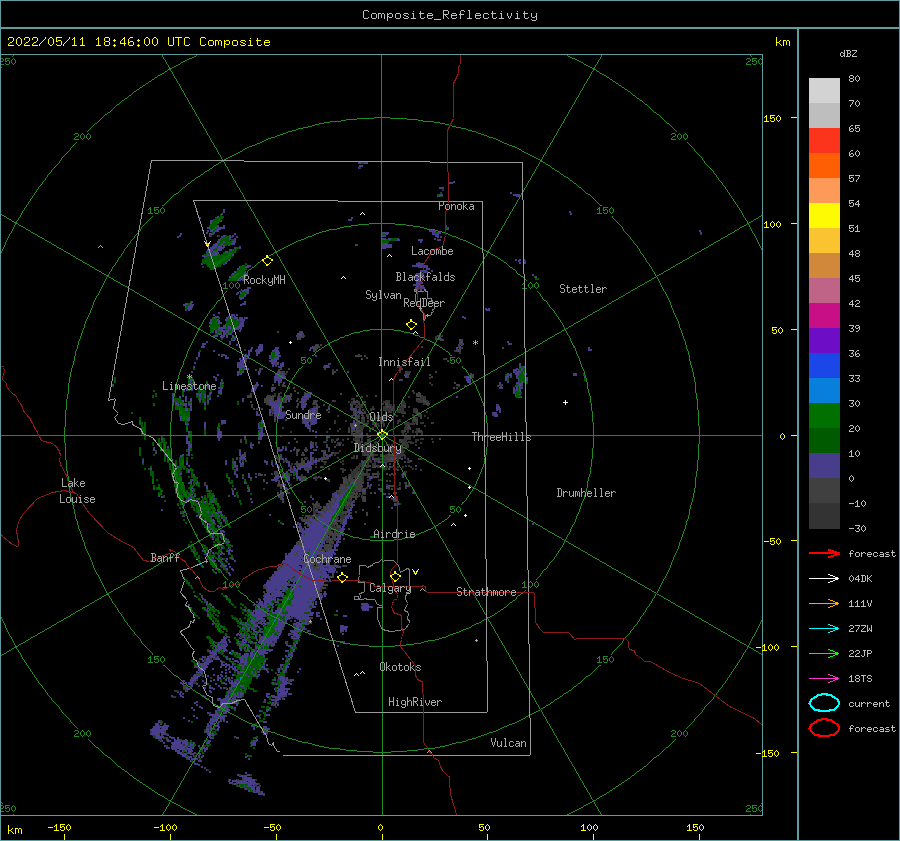Select the light blue 33 dBZ swatch

coord(824,390)
